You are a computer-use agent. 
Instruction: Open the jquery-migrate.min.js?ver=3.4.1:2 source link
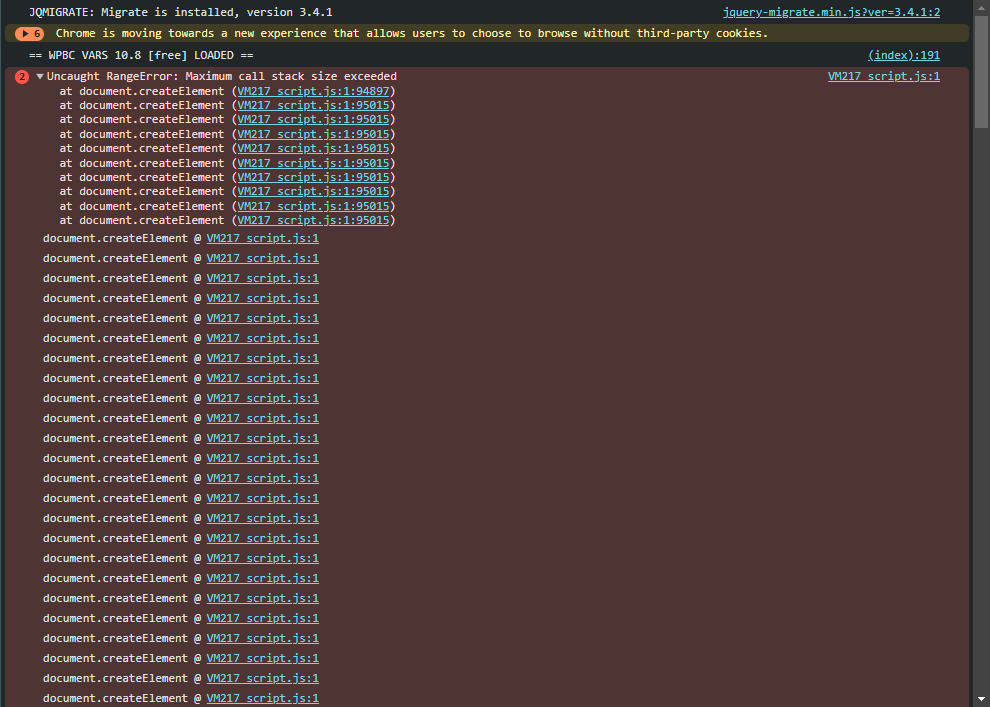[831, 13]
